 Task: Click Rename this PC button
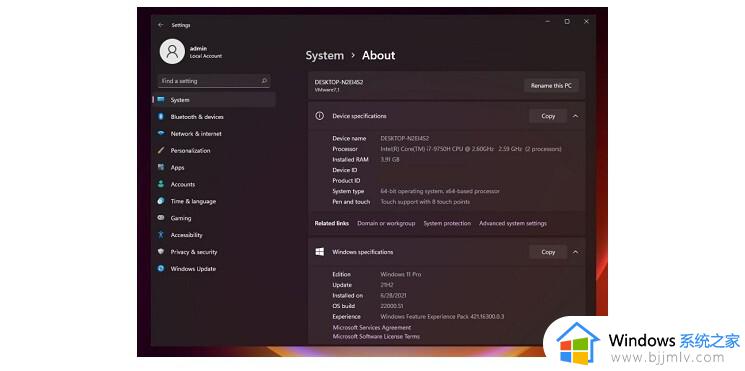pyautogui.click(x=551, y=86)
